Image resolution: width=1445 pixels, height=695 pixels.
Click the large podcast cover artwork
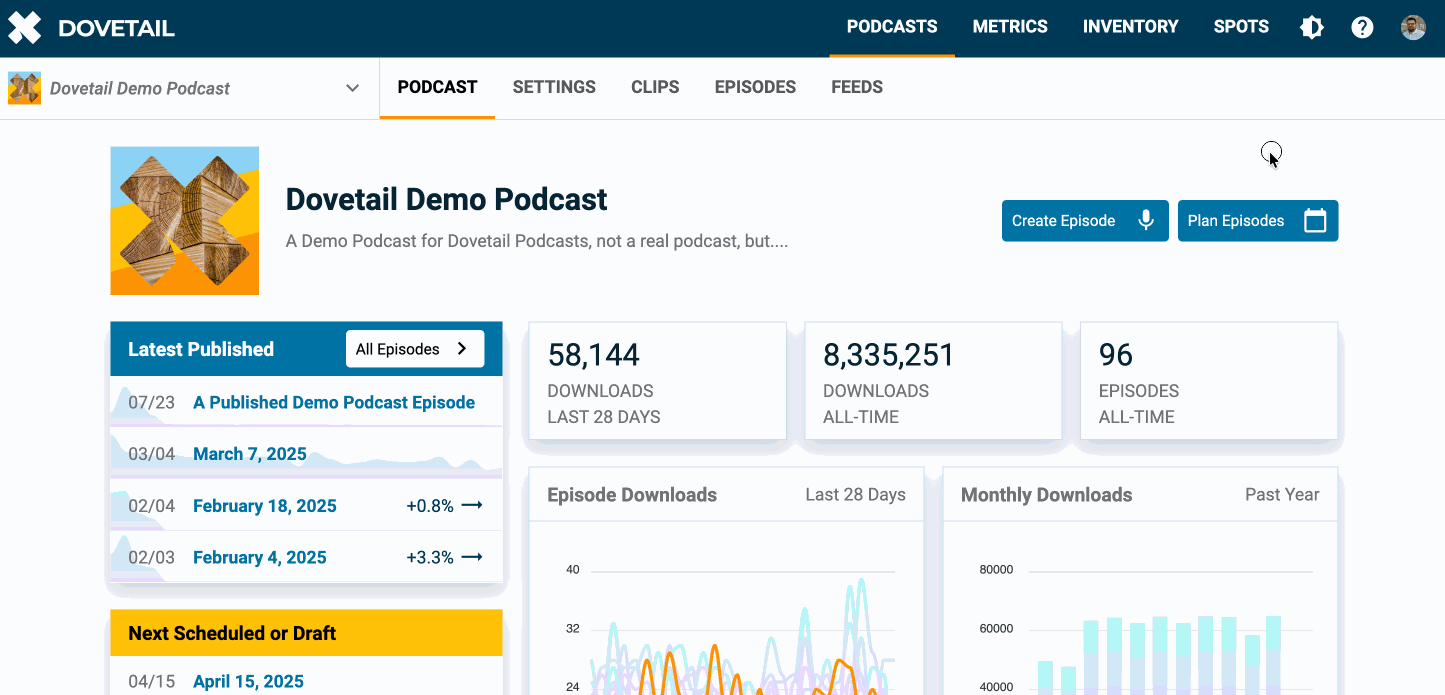[185, 221]
